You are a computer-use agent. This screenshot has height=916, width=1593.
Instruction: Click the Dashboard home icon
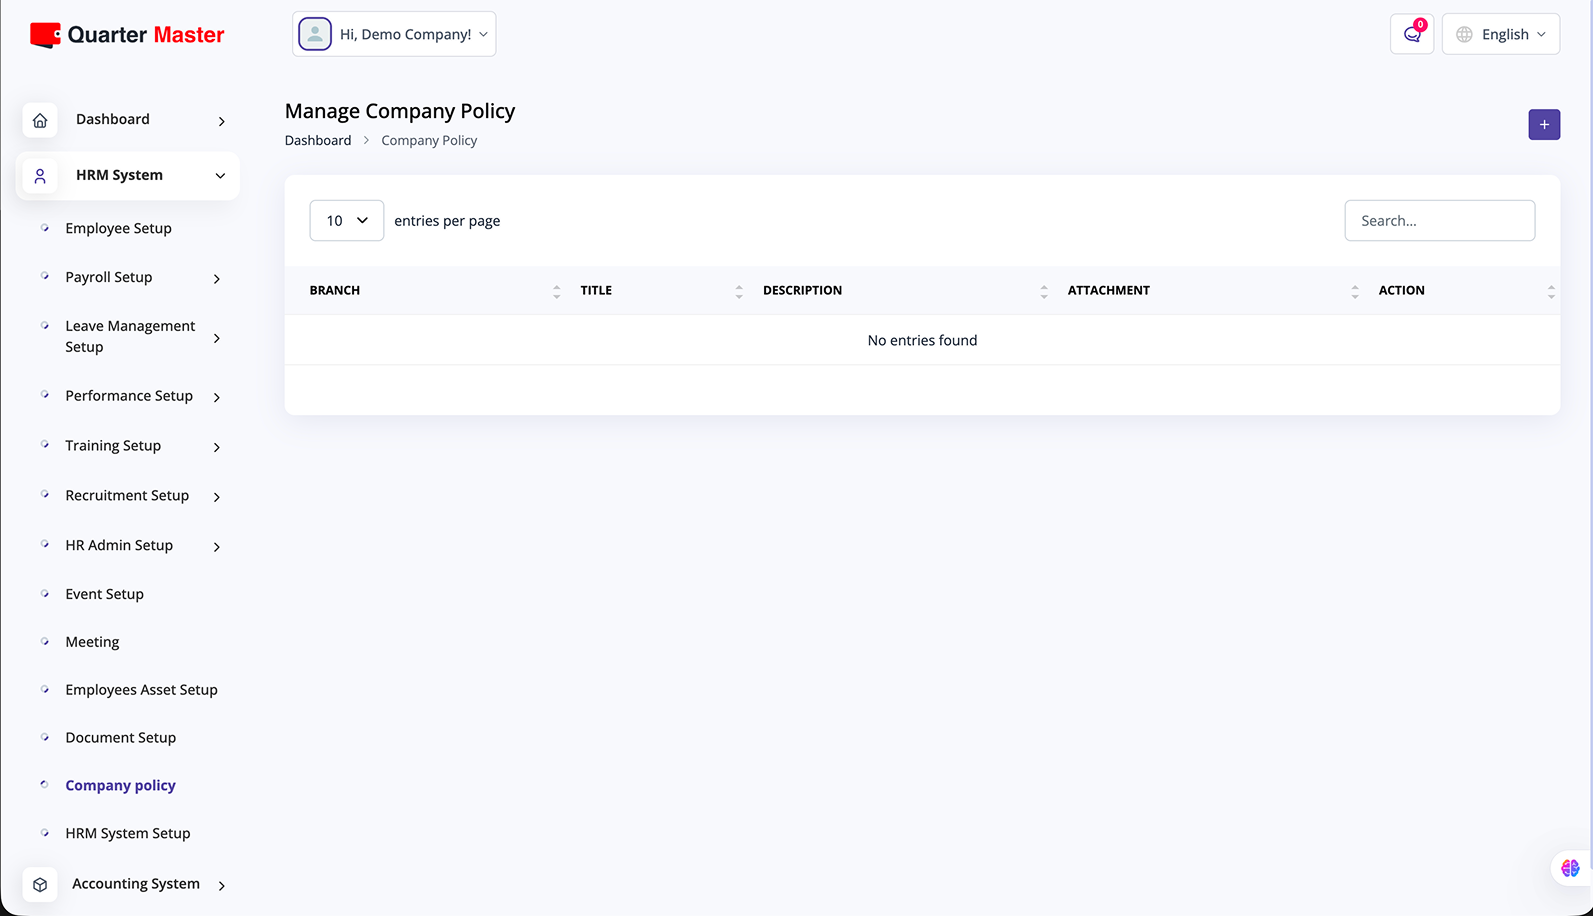[40, 120]
